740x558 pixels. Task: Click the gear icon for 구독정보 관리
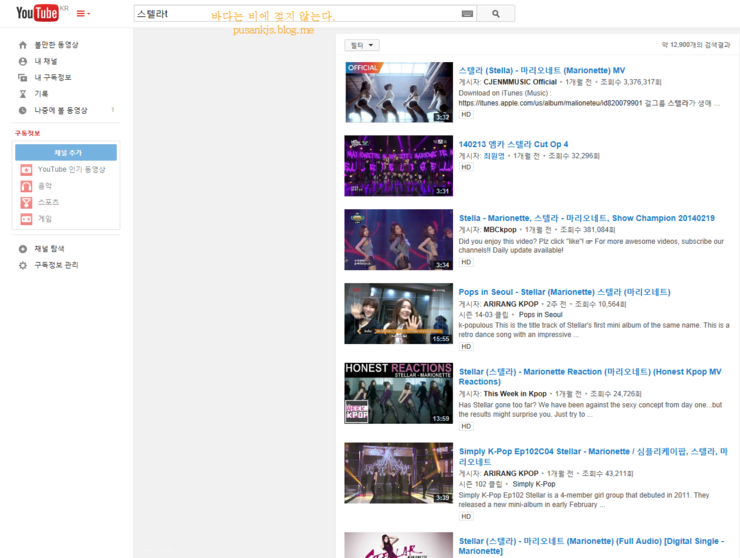[x=23, y=265]
